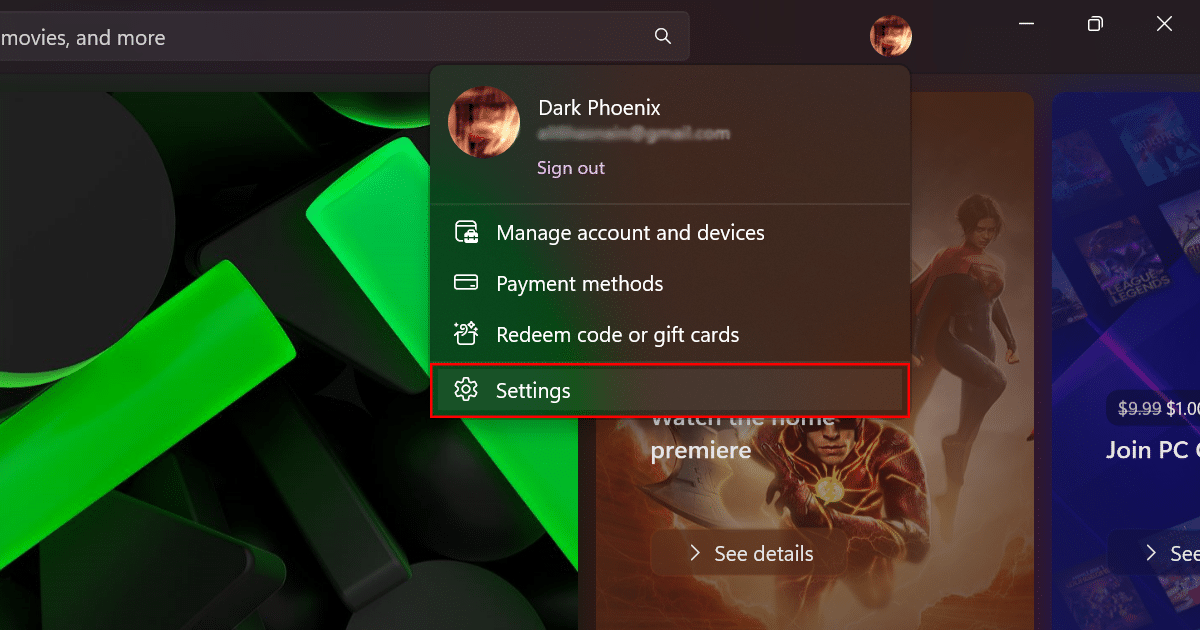1200x630 pixels.
Task: Sign out of the Dark Phoenix account
Action: coord(570,168)
